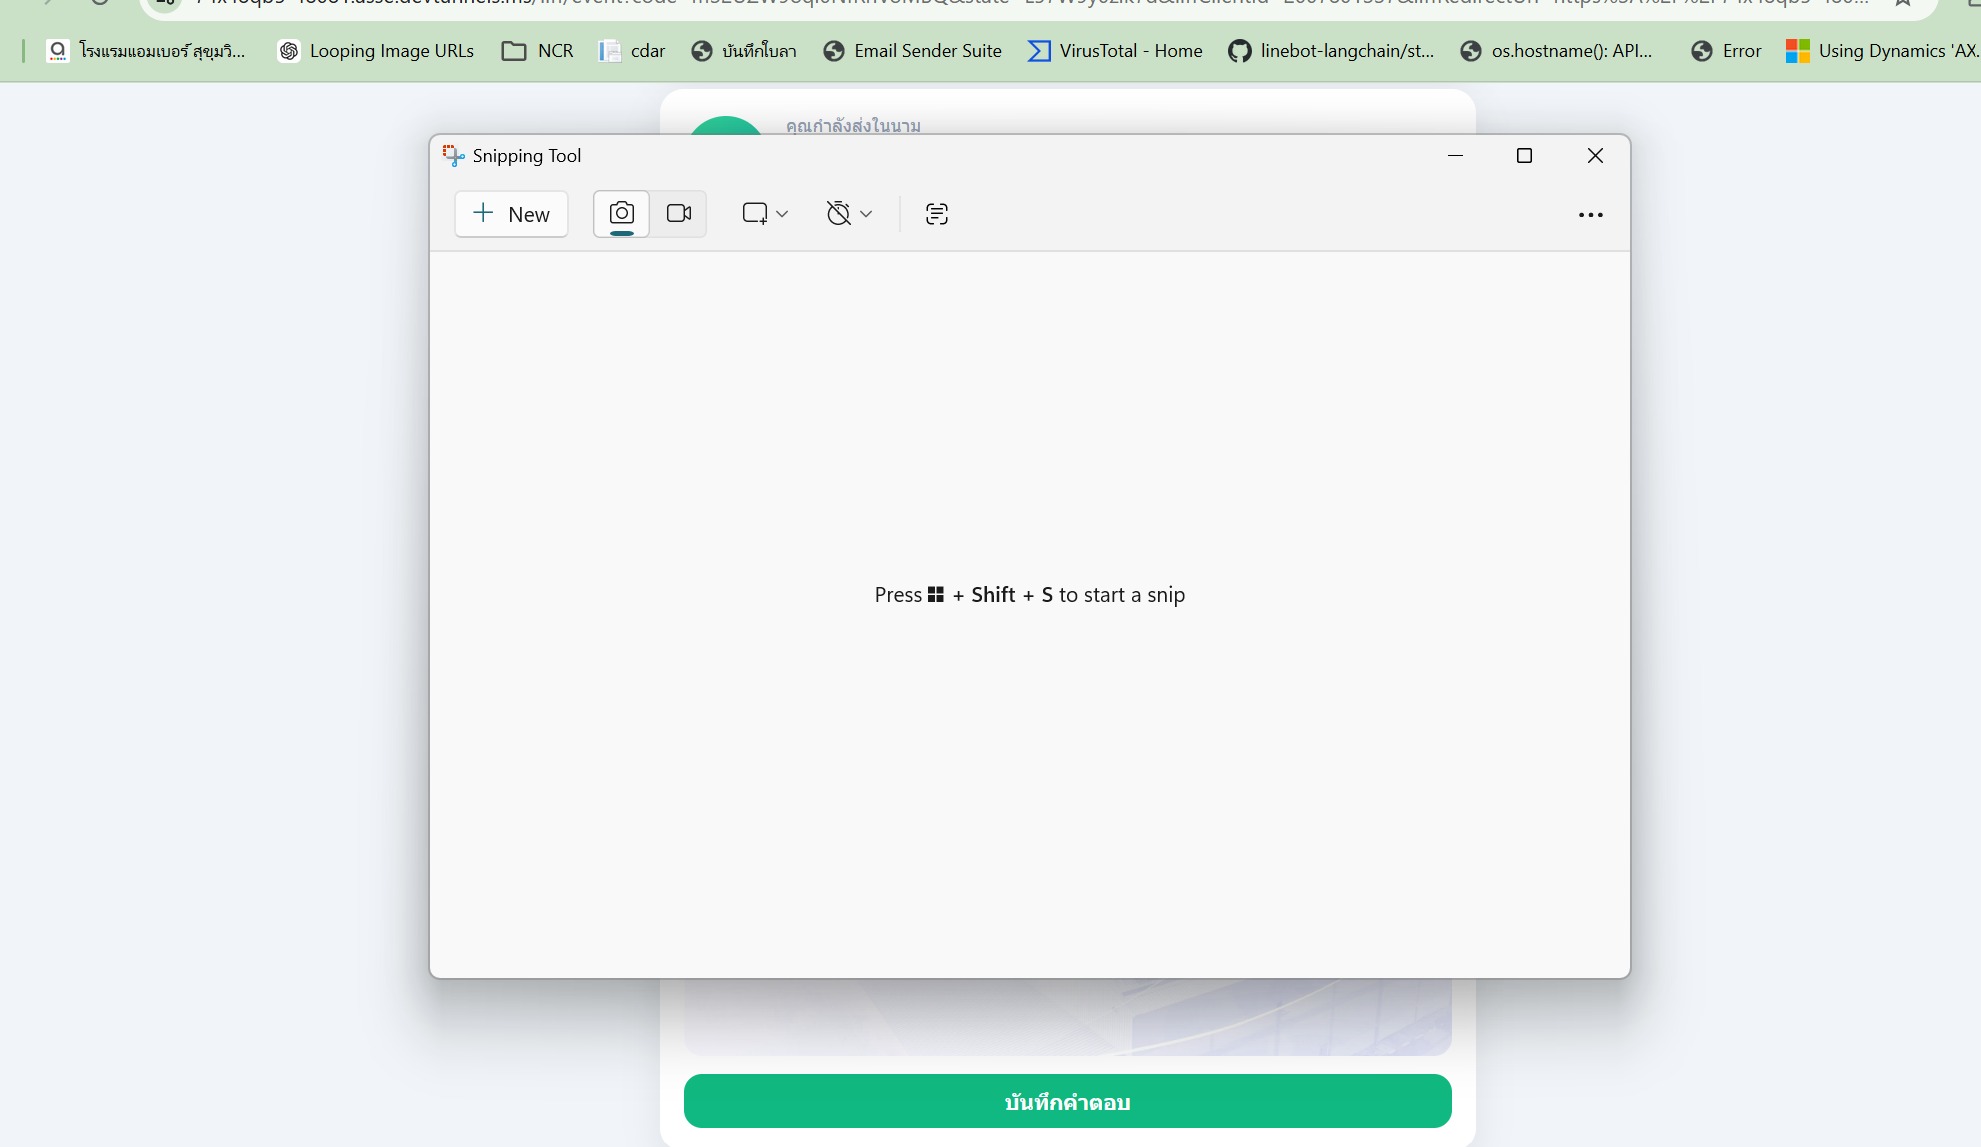Click the Text actions icon
This screenshot has height=1147, width=1981.
pyautogui.click(x=937, y=214)
